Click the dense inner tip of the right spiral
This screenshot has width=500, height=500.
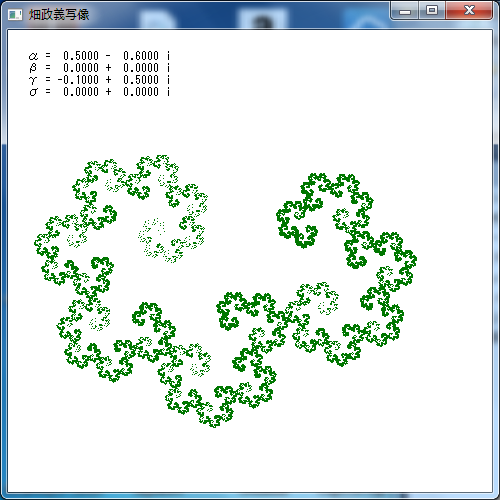[298, 230]
